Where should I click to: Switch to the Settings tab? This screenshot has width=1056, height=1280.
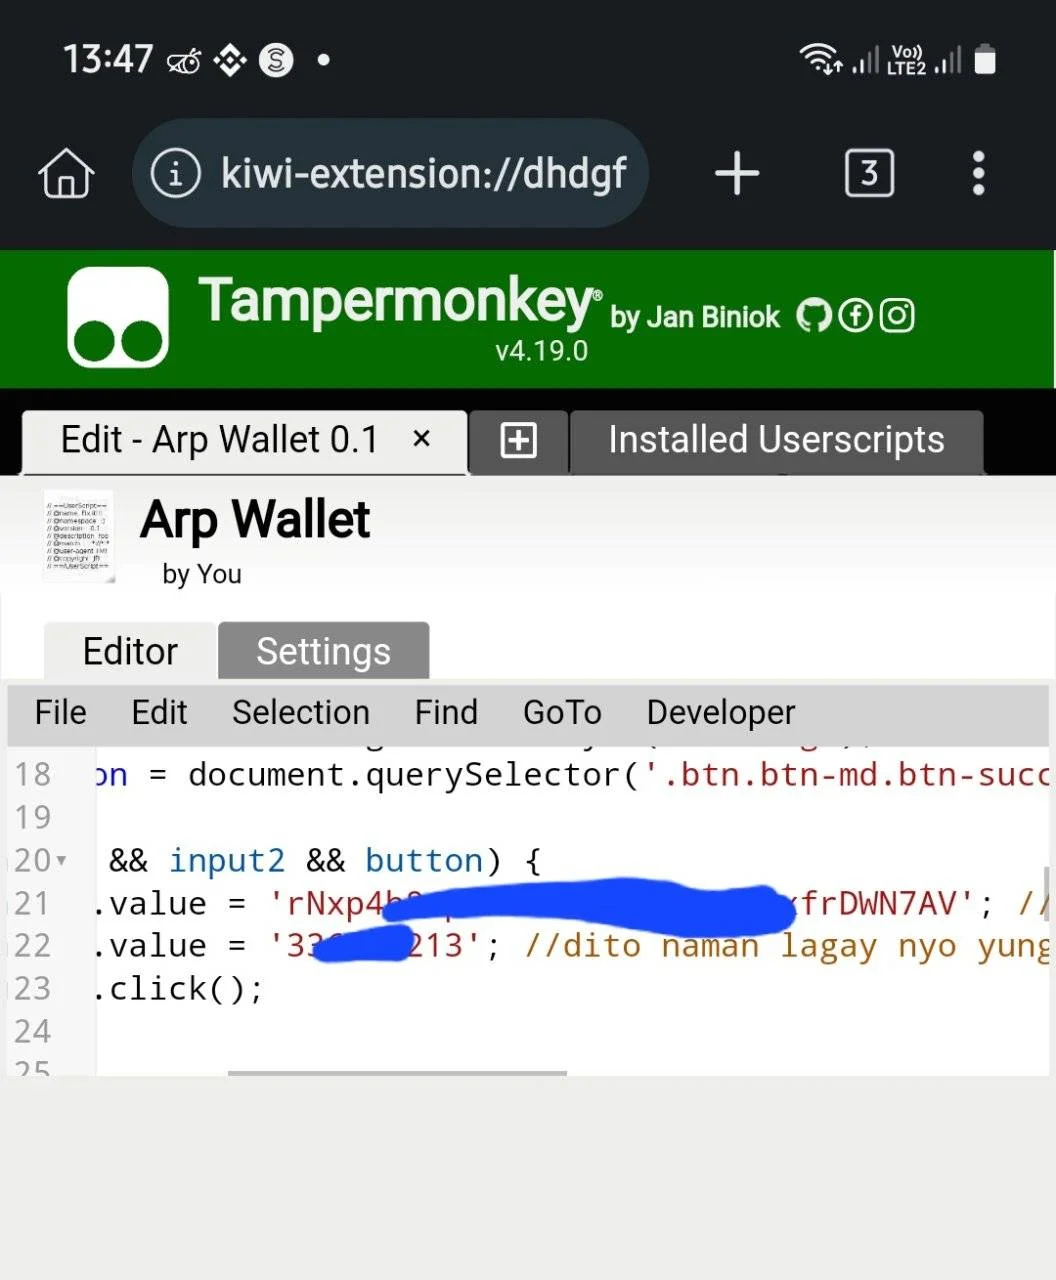323,651
